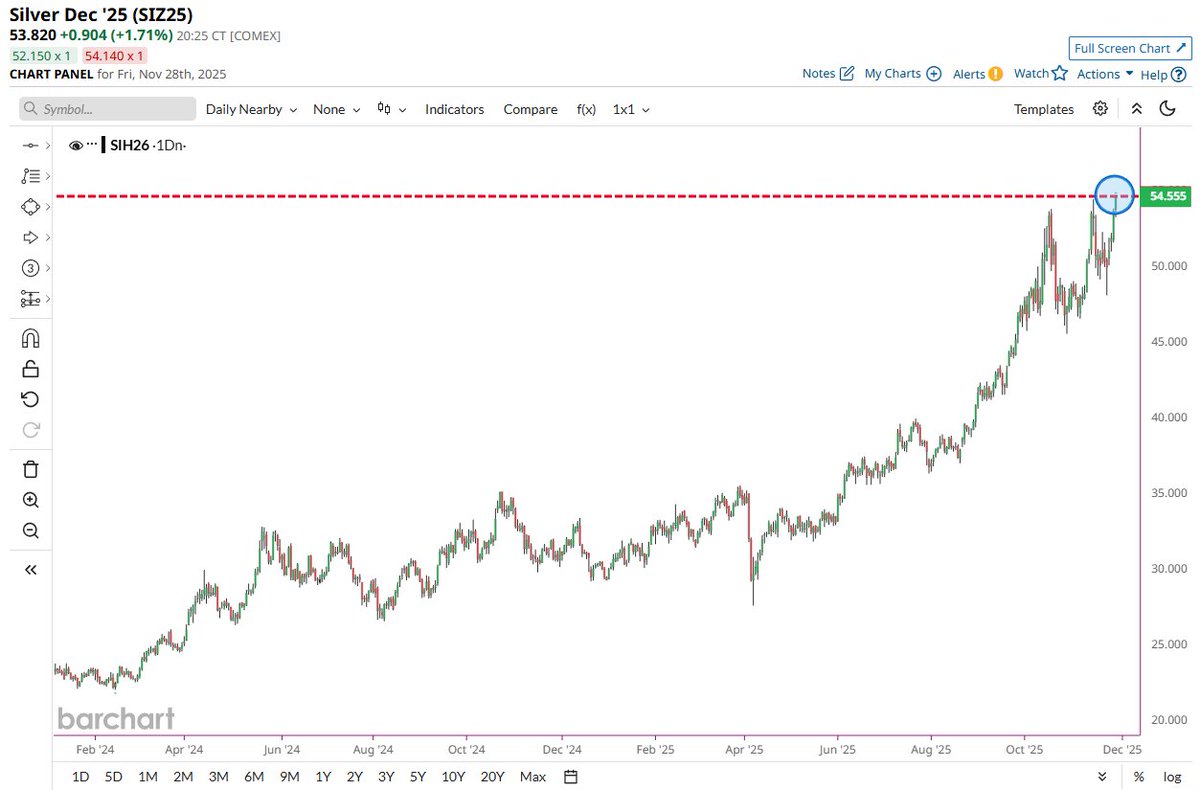Choose the geometric shapes tool

coord(29,206)
